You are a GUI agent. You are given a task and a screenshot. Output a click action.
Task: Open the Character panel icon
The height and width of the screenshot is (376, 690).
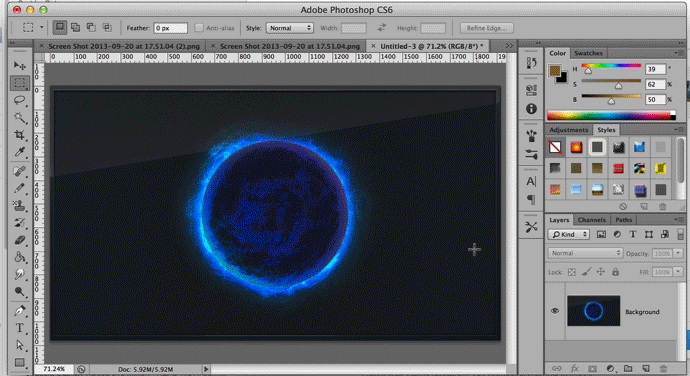click(531, 181)
